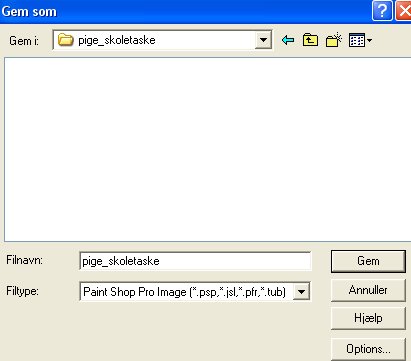Open the View menu icon
411x361 pixels.
pos(357,40)
